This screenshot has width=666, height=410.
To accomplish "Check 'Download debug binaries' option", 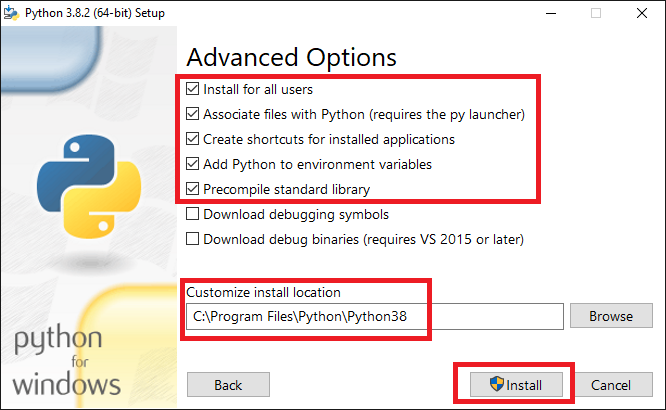I will (193, 240).
